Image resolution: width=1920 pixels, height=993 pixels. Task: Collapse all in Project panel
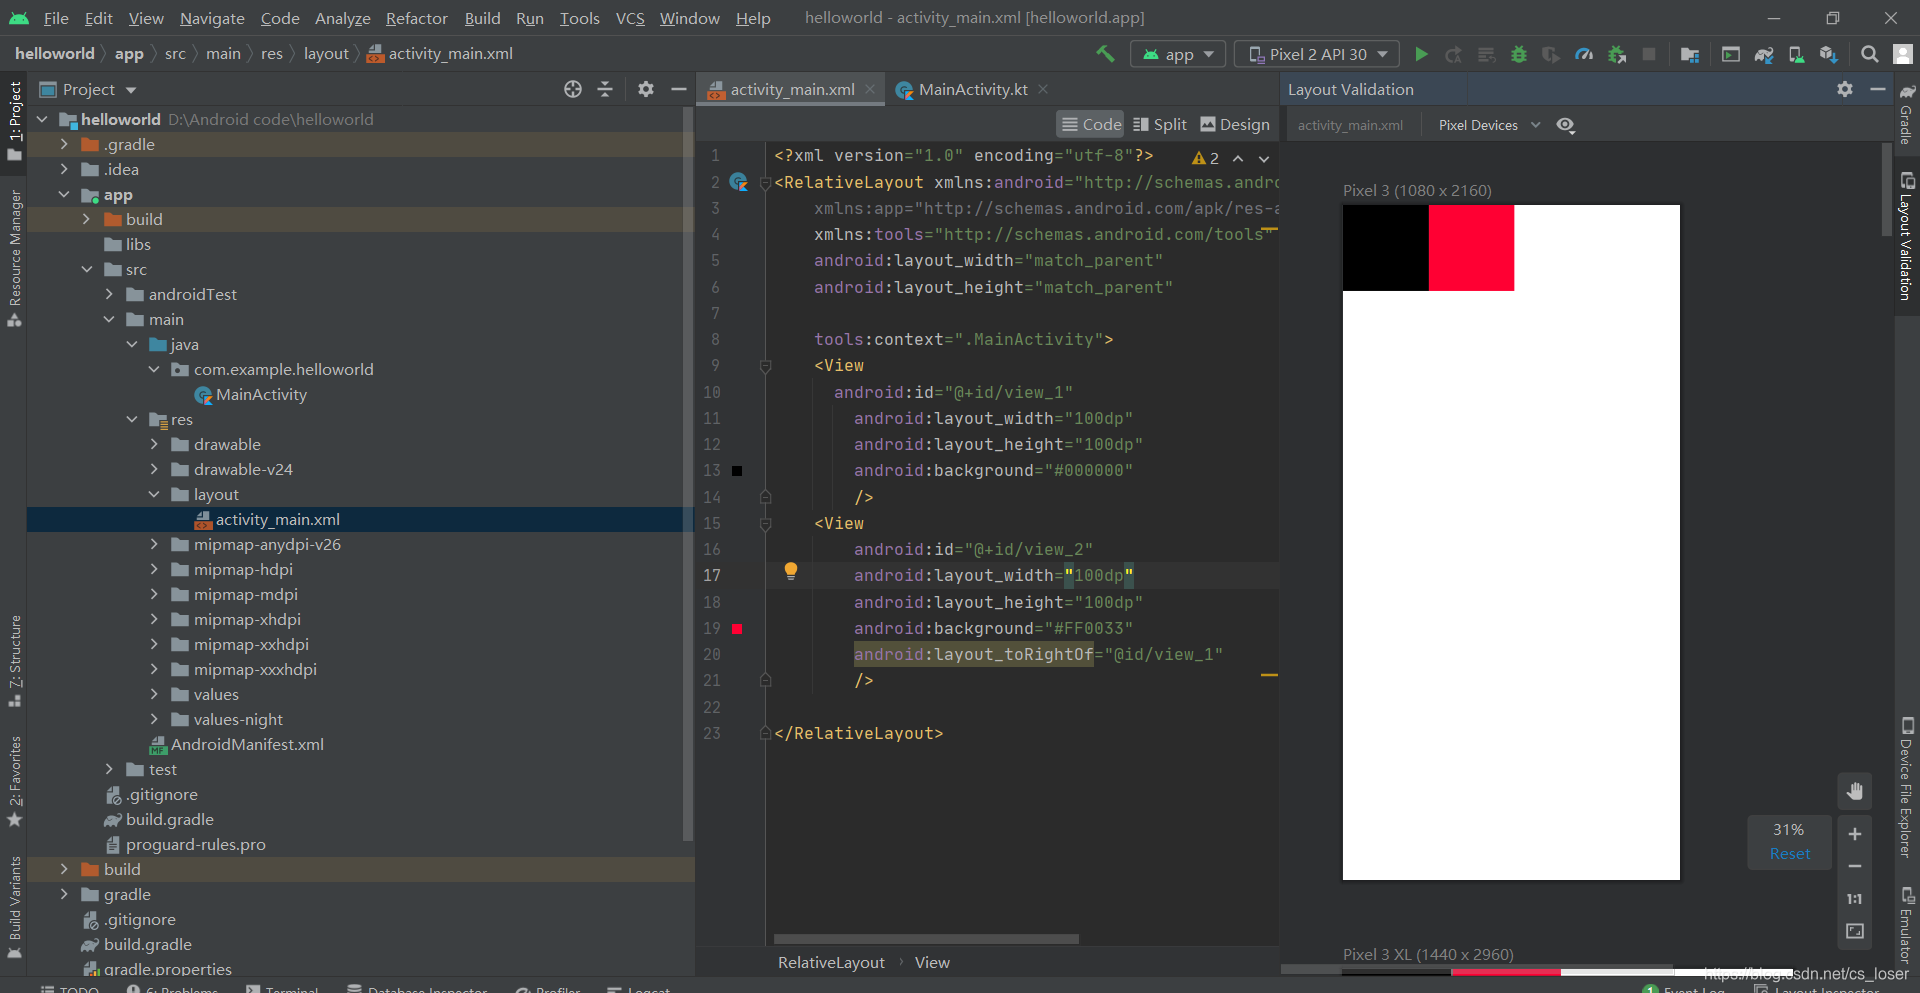tap(605, 89)
